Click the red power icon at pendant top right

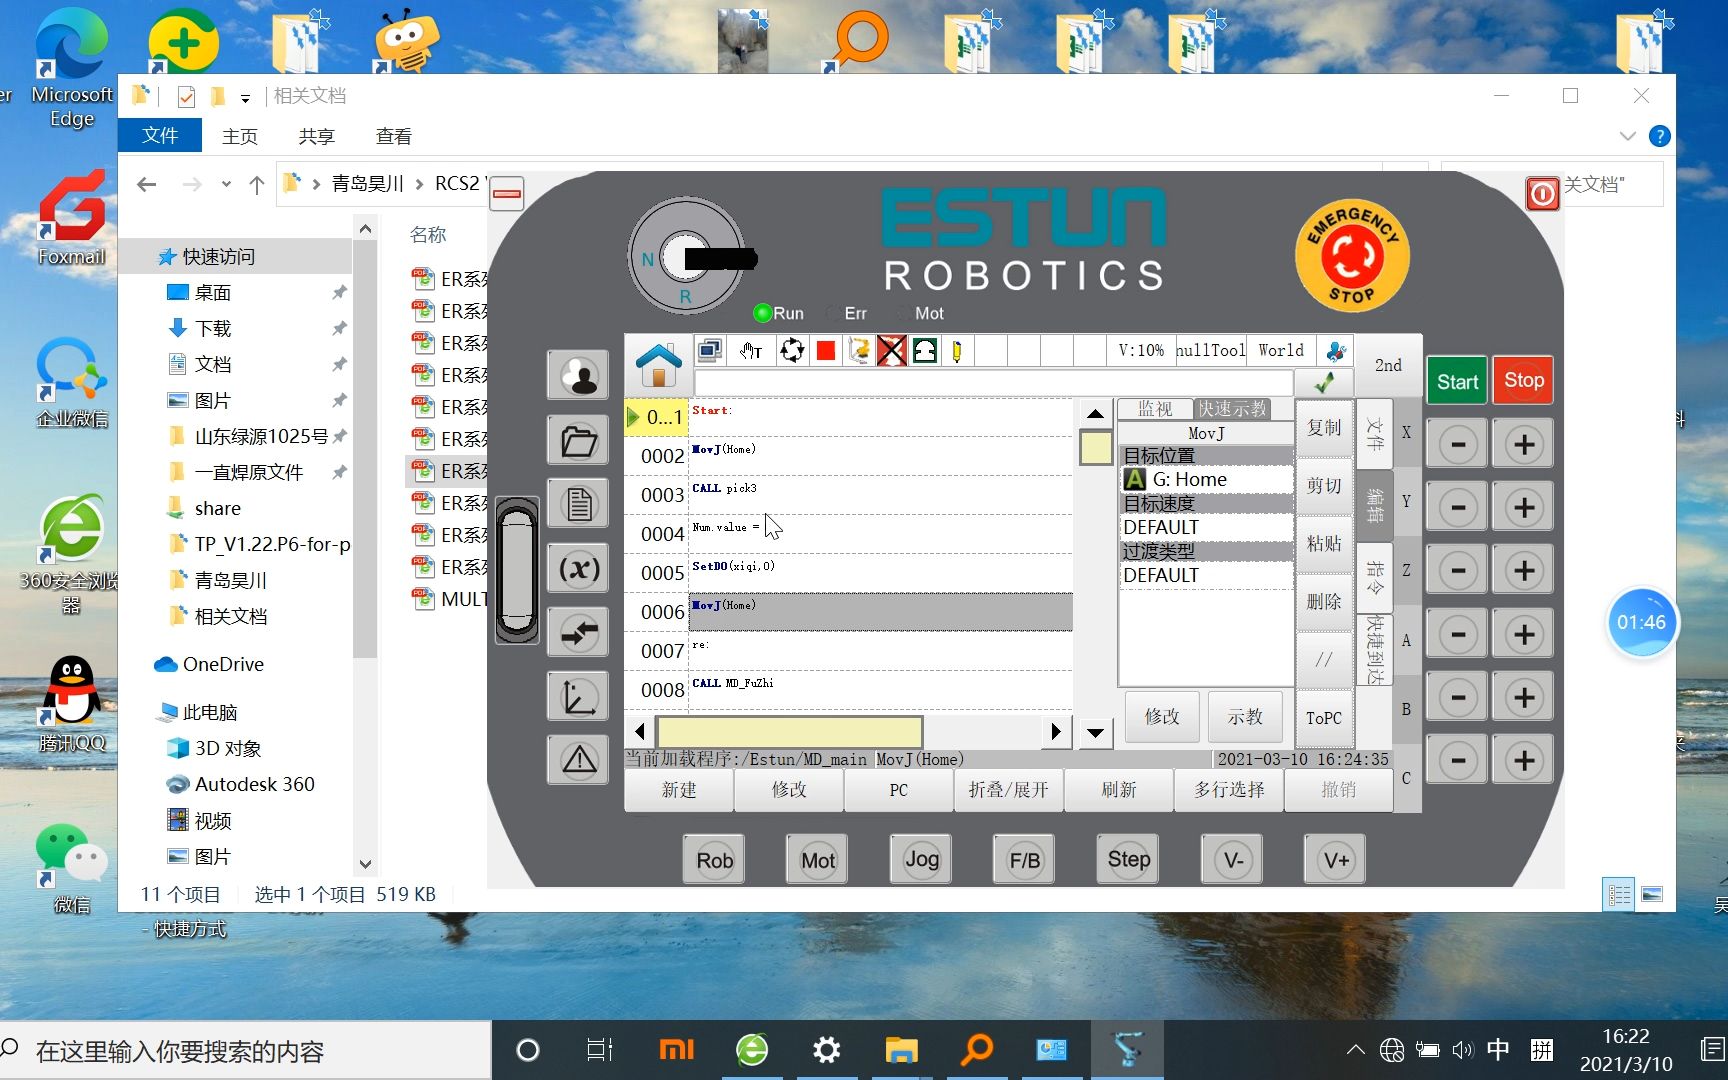(x=1542, y=193)
